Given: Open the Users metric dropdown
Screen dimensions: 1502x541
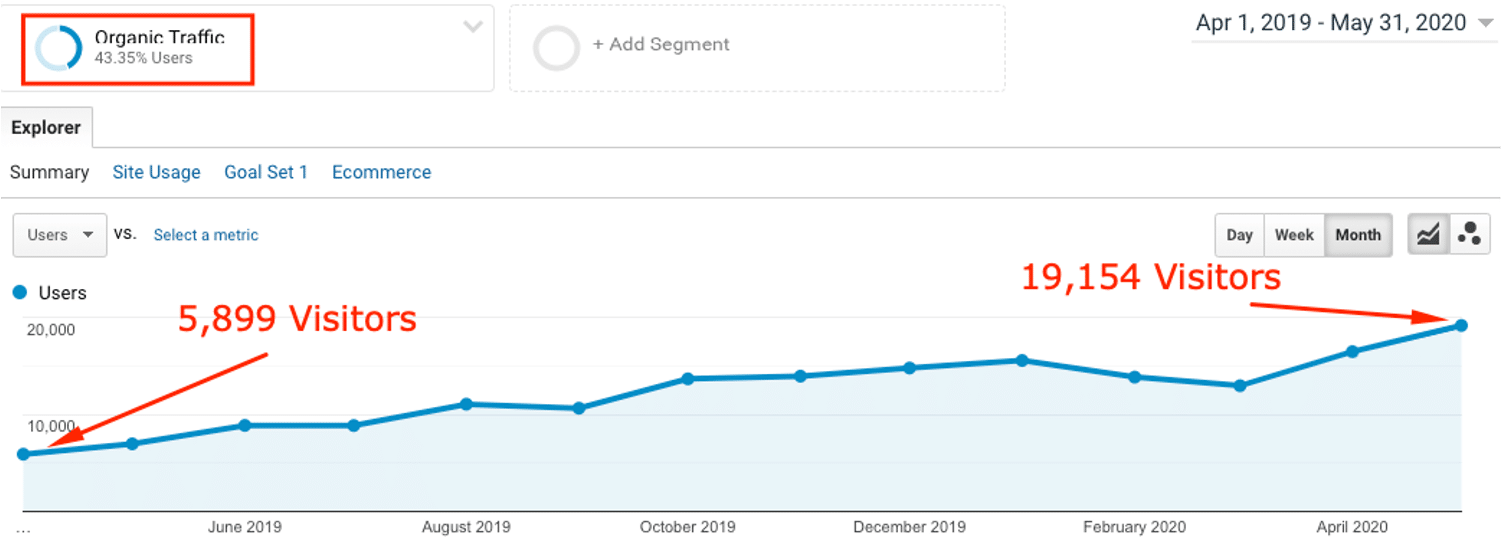Looking at the screenshot, I should (60, 235).
